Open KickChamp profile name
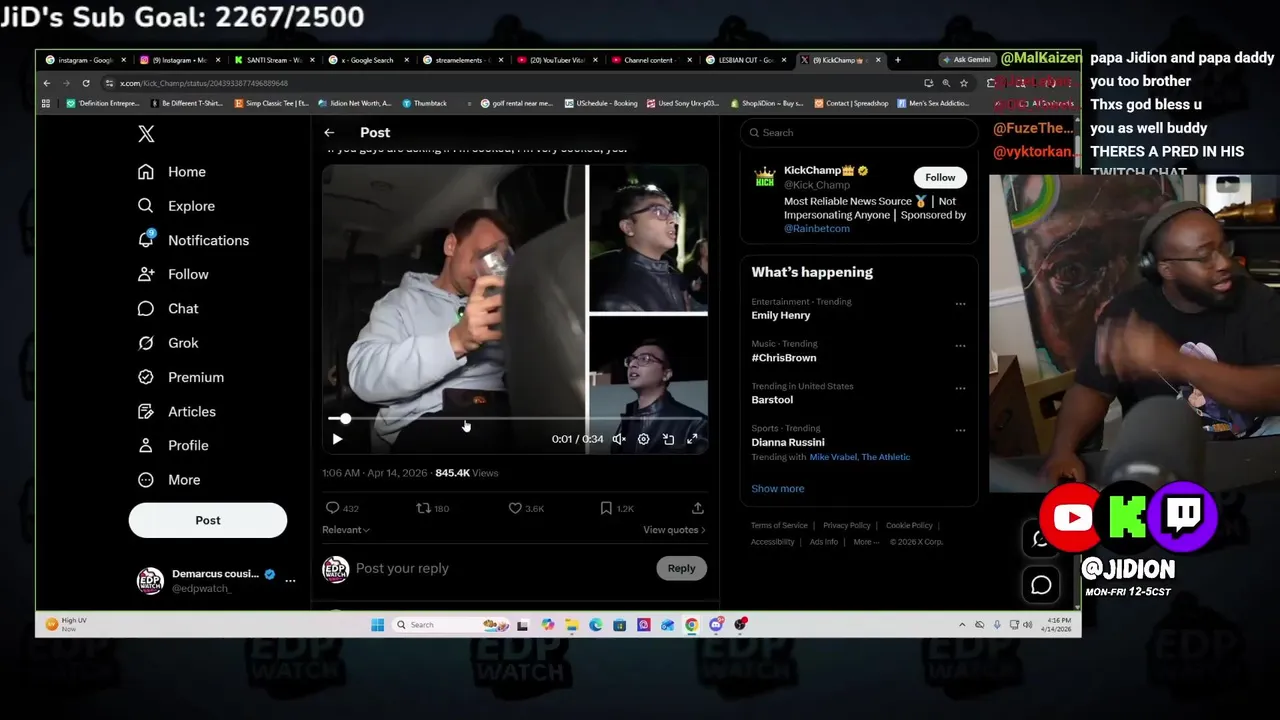This screenshot has width=1280, height=720. (x=819, y=171)
